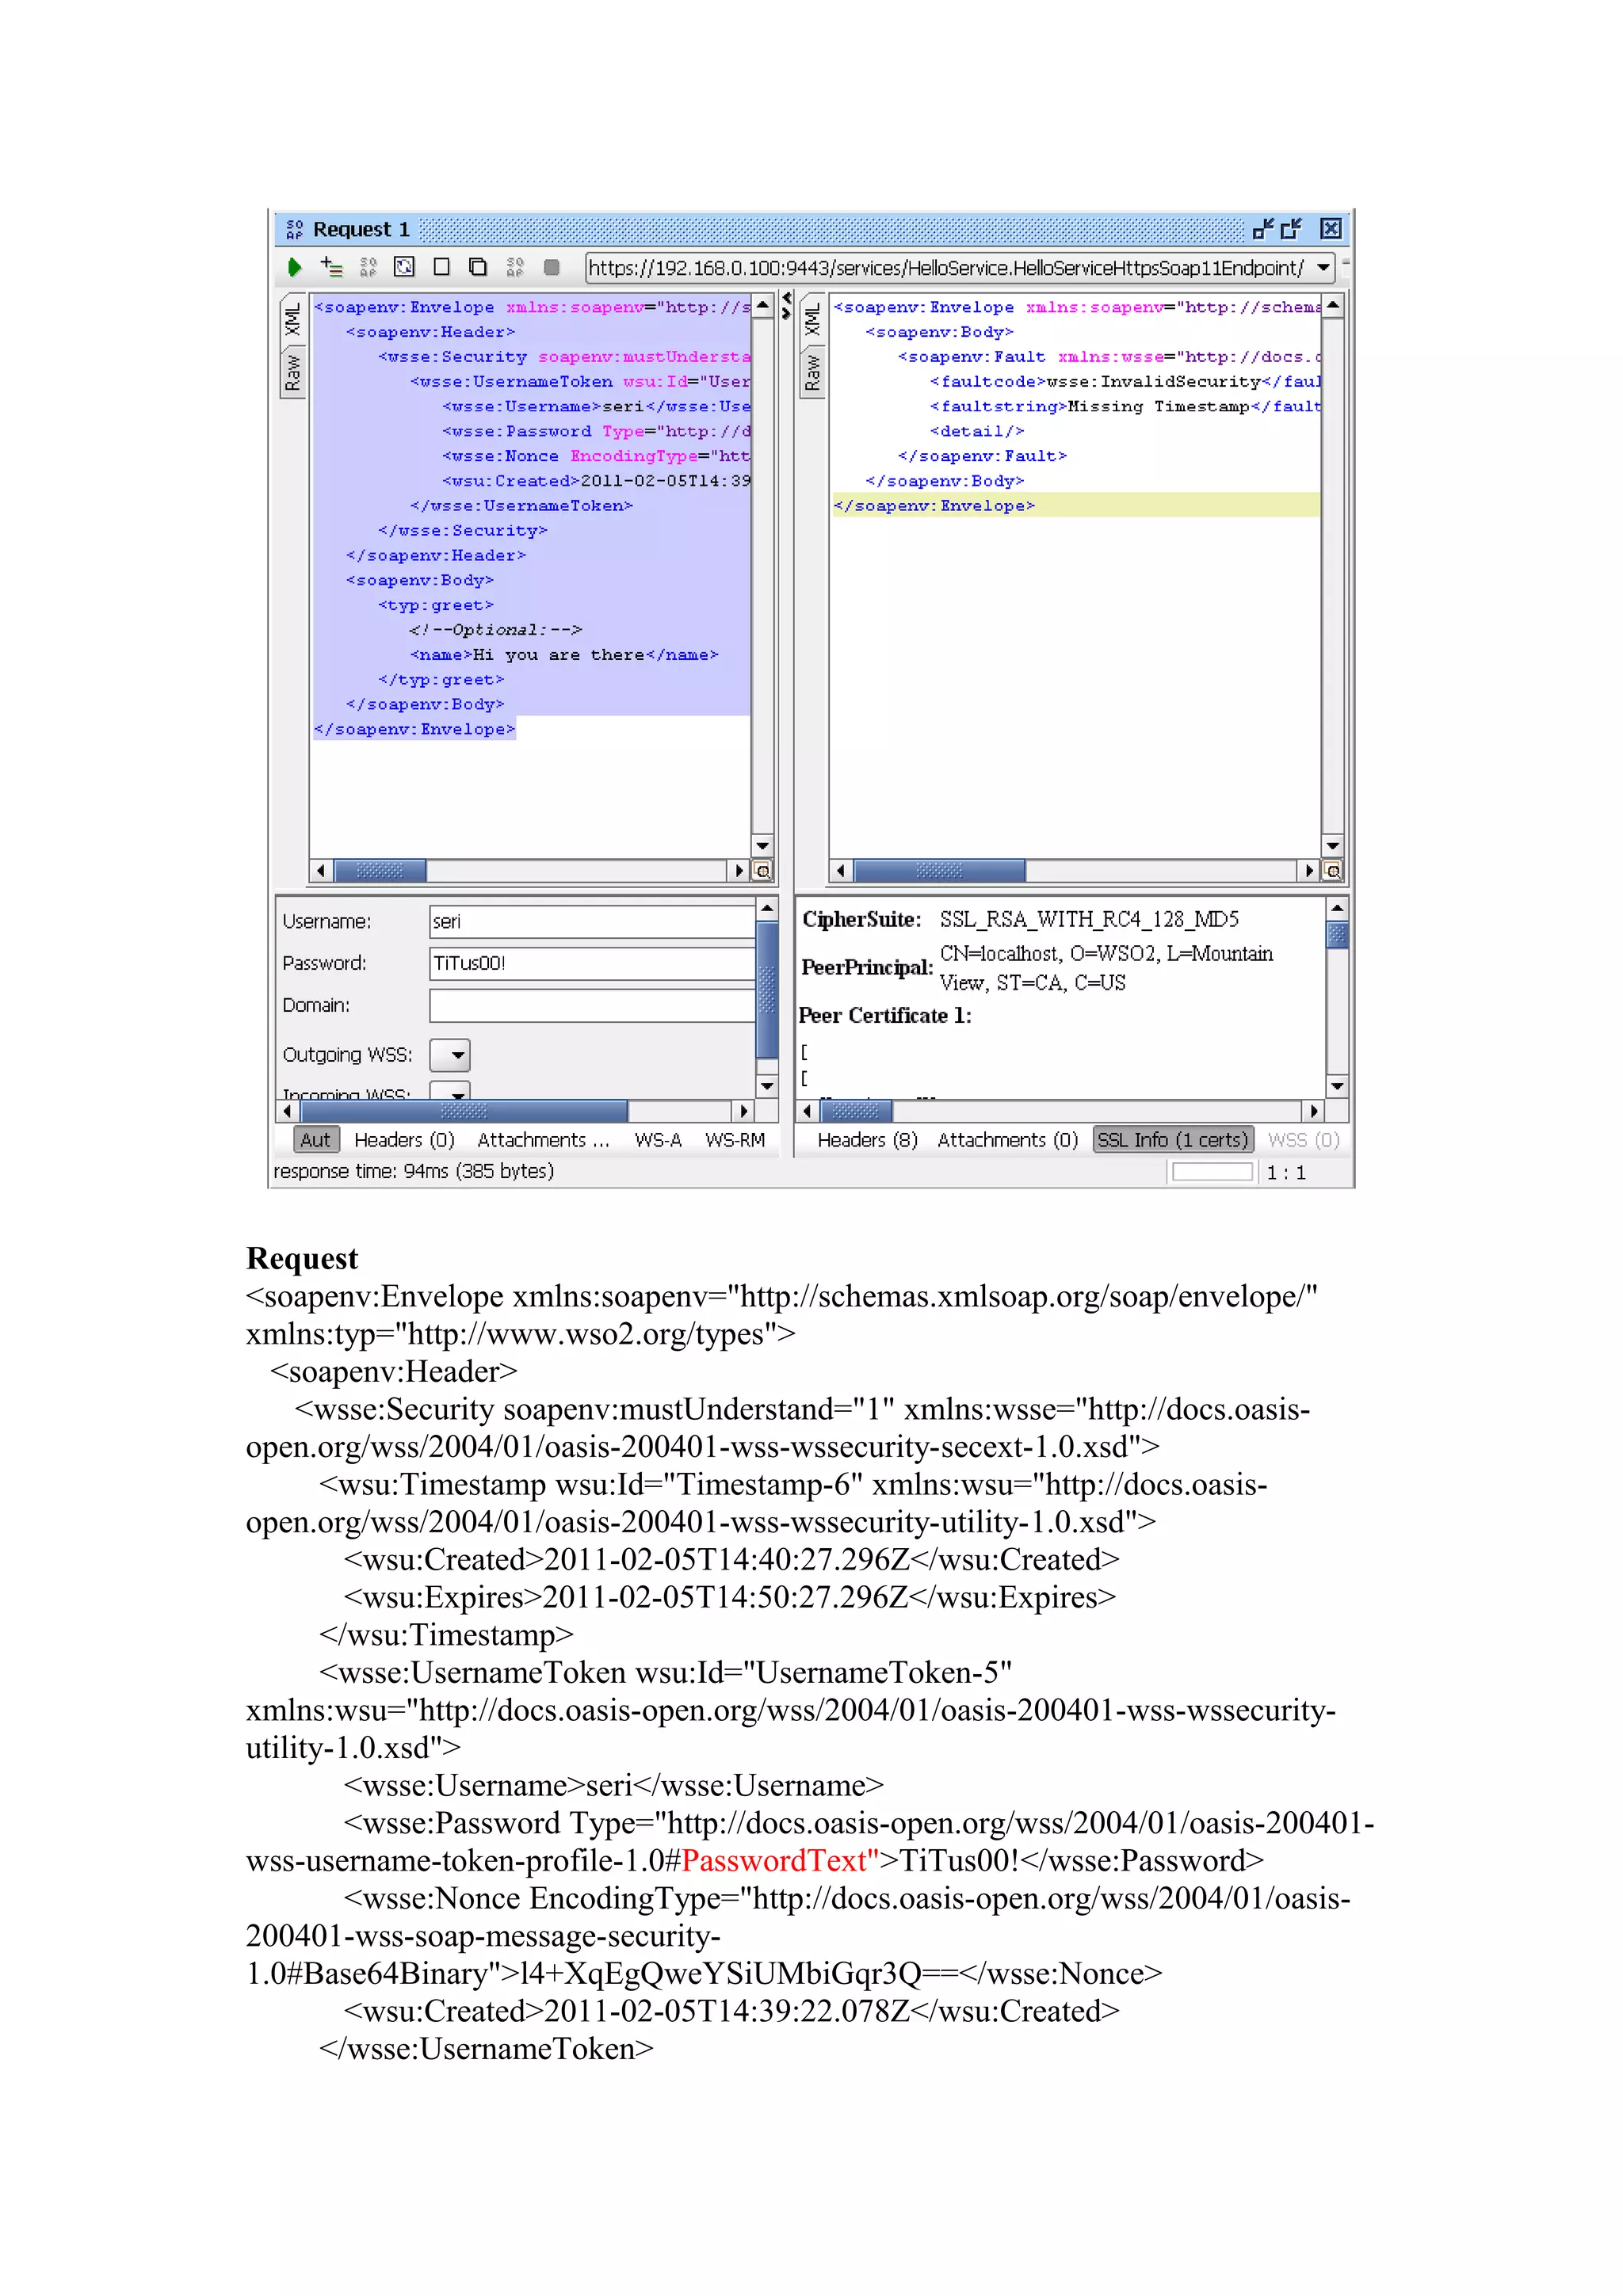Viewport: 1623px width, 2296px height.
Task: Click the response time 94ms status text
Action: [x=414, y=1171]
